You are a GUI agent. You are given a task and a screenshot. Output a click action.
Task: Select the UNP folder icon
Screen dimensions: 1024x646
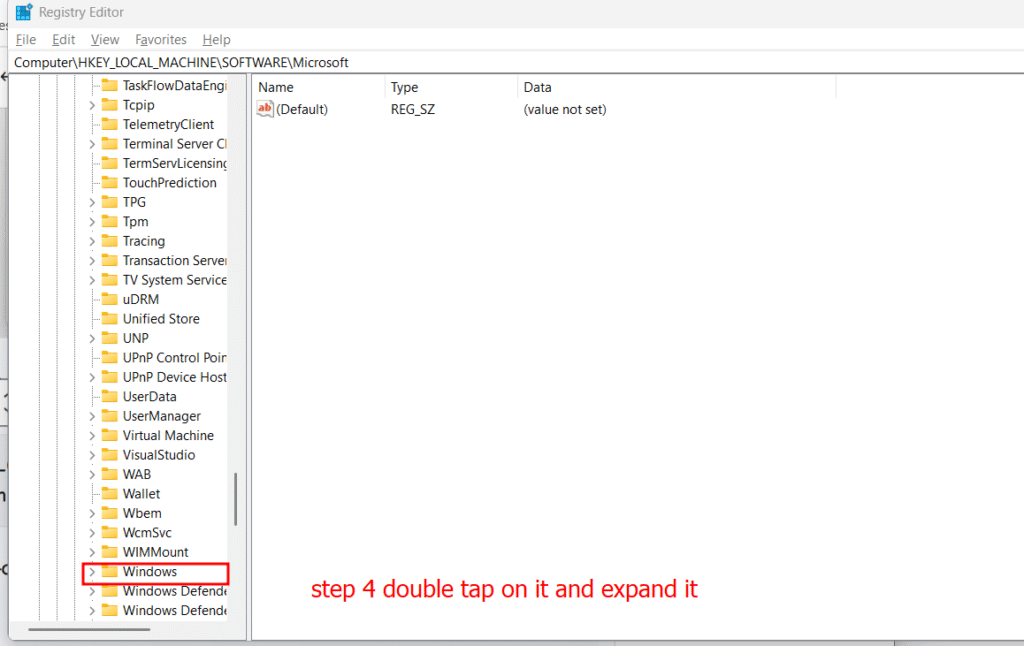pos(110,338)
